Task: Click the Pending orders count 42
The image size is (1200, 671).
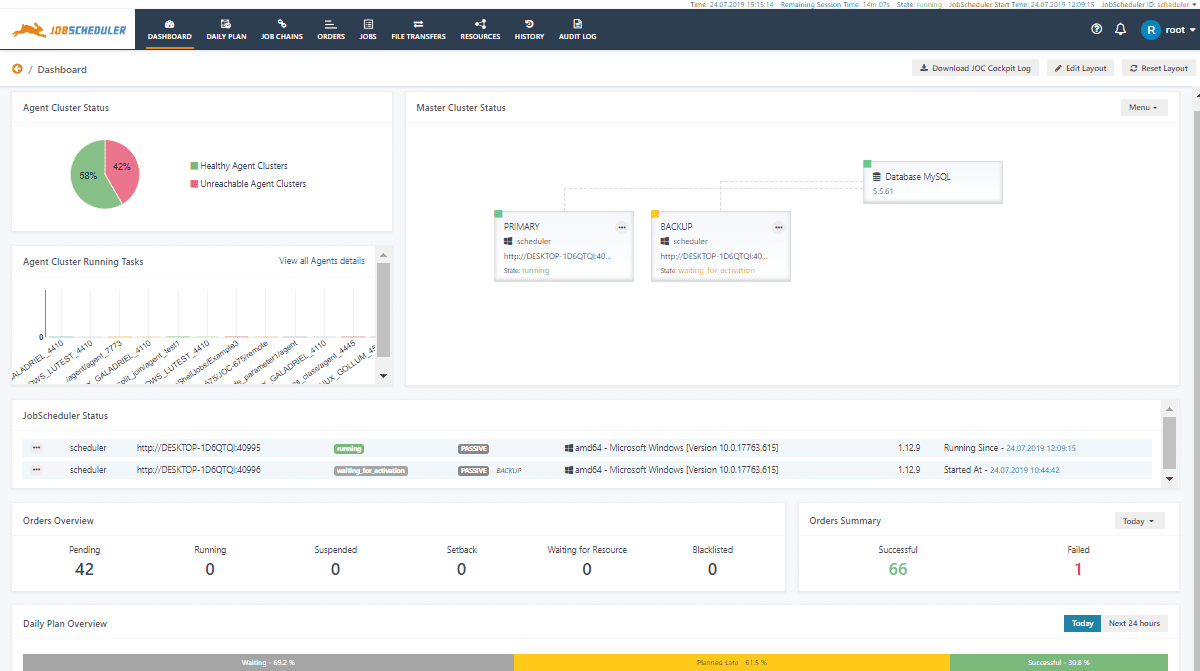Action: coord(84,569)
